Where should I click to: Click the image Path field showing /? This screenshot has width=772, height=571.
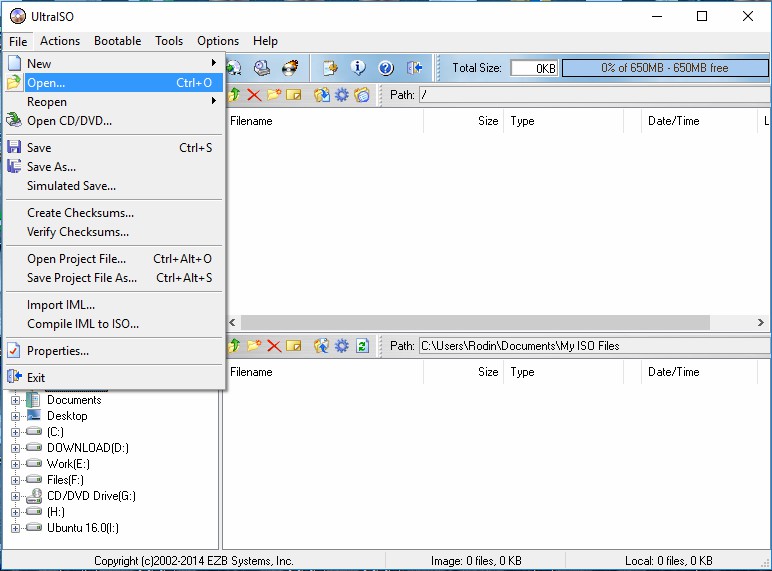[x=595, y=95]
